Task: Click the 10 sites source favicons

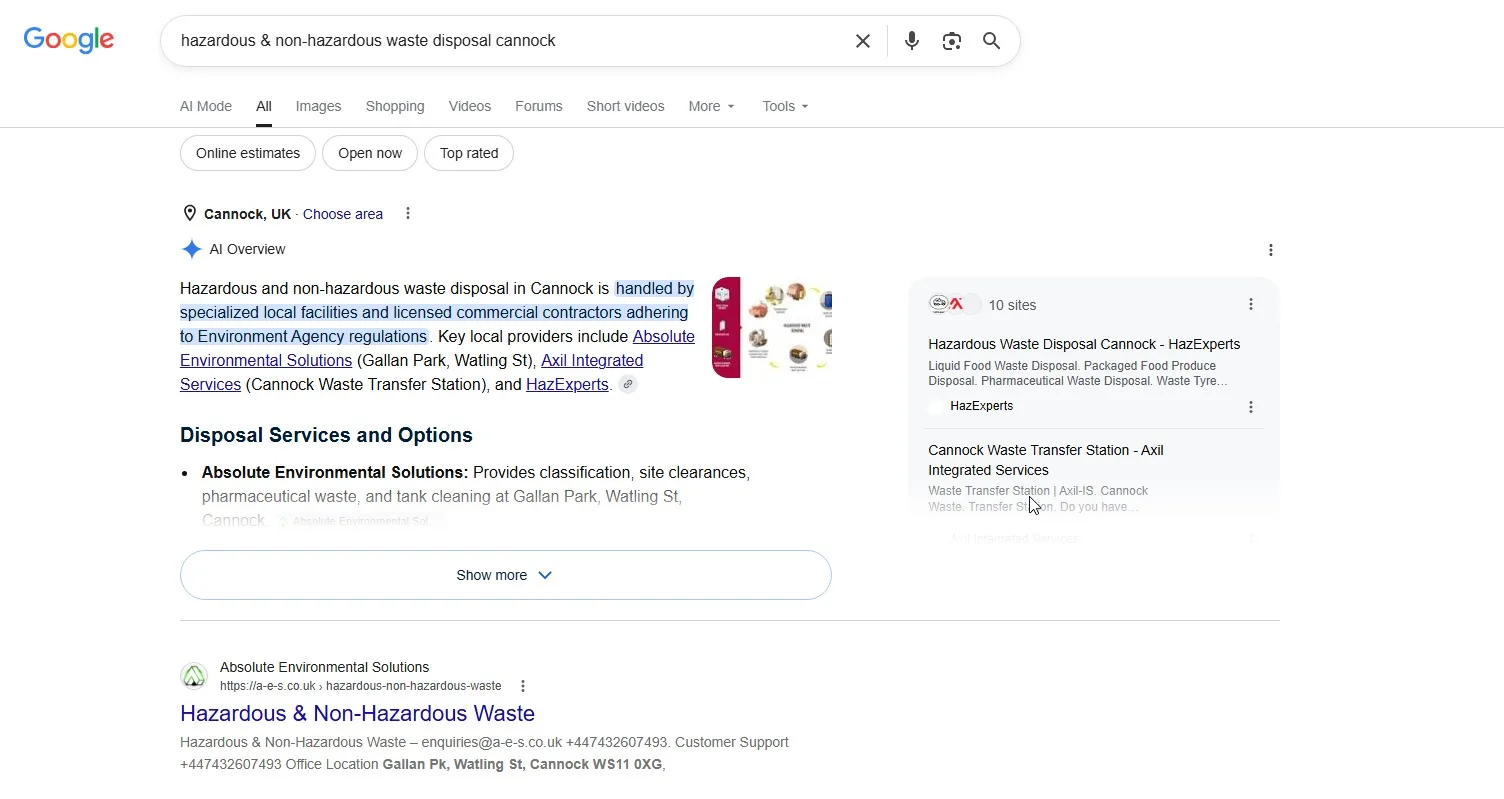Action: pos(954,304)
